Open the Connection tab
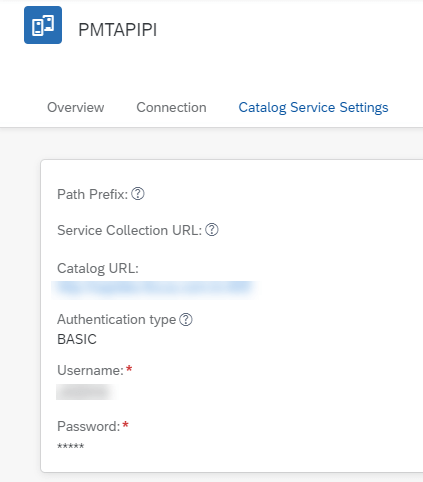The image size is (423, 482). (171, 107)
